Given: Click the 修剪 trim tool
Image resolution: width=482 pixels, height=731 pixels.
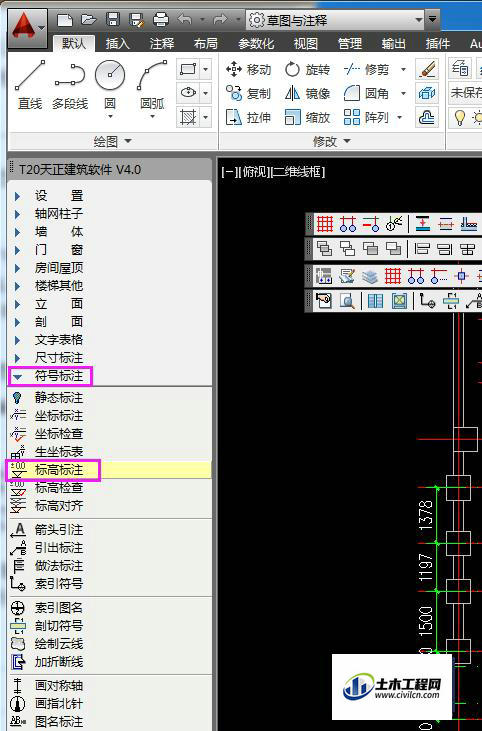Looking at the screenshot, I should coord(366,69).
